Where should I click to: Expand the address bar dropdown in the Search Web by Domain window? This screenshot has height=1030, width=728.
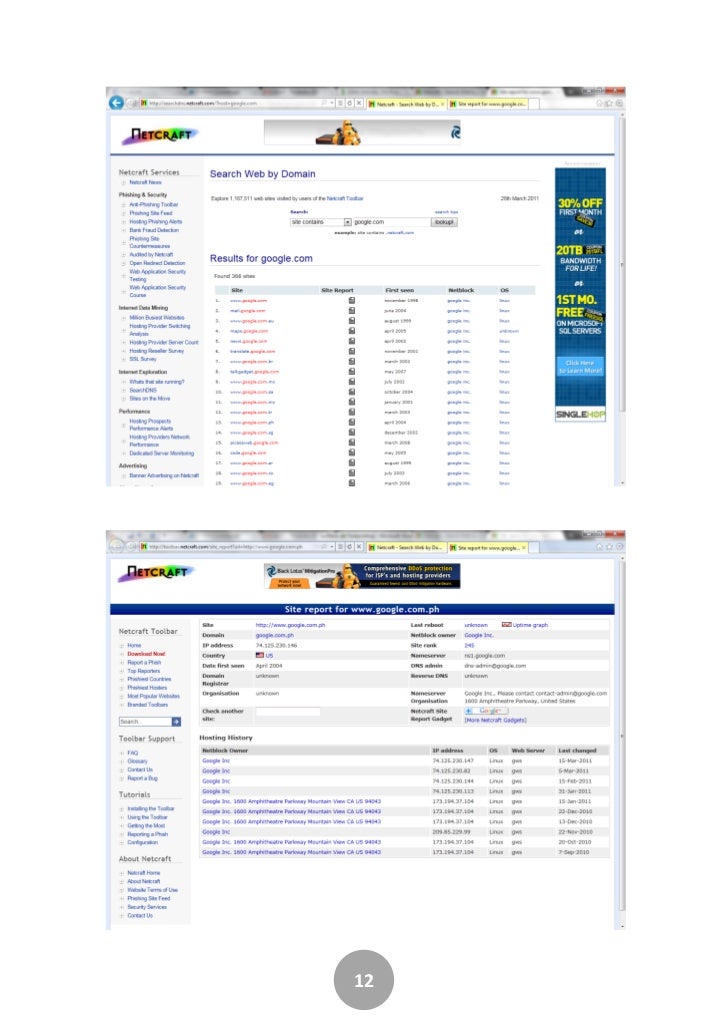tap(332, 104)
